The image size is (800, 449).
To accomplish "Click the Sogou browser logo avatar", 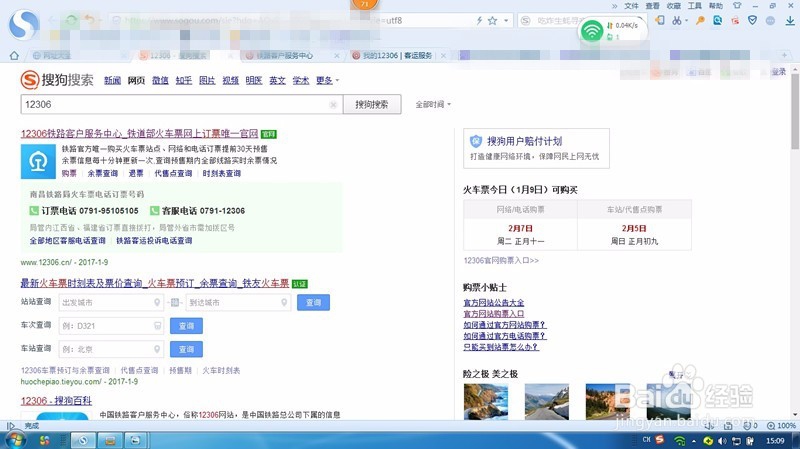I will click(23, 24).
